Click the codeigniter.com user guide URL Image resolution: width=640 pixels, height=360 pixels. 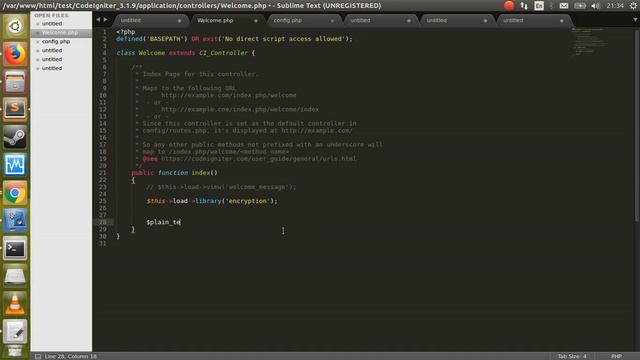[259, 159]
